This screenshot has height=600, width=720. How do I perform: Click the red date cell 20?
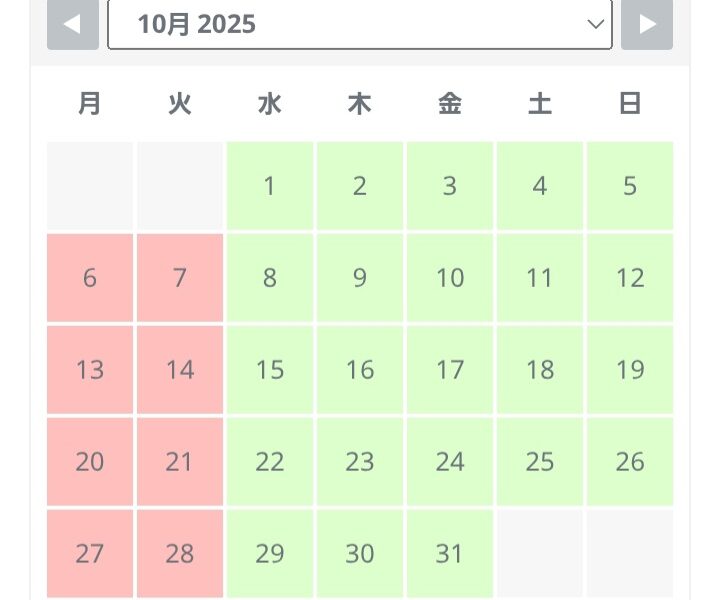click(90, 462)
